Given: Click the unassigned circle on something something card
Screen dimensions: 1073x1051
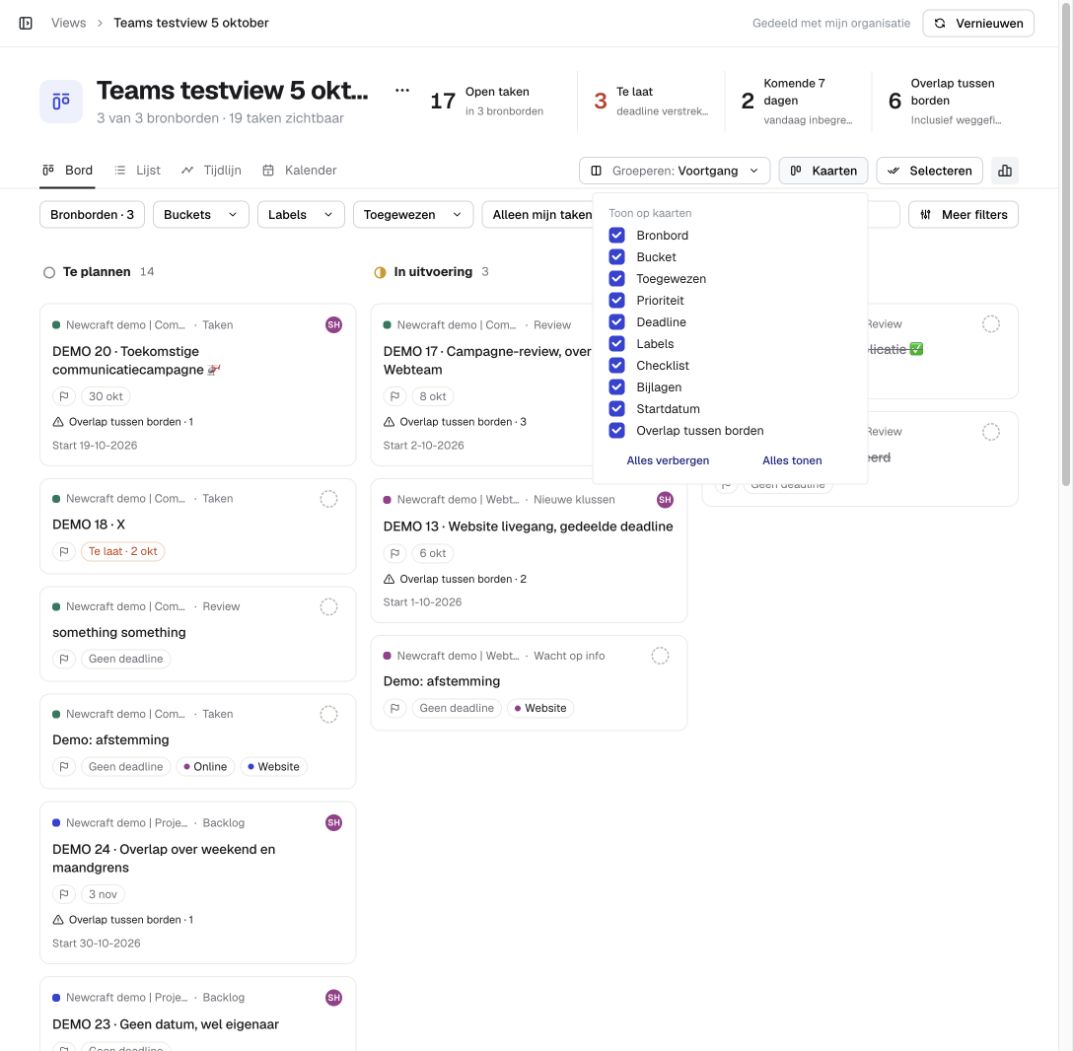Looking at the screenshot, I should tap(329, 607).
